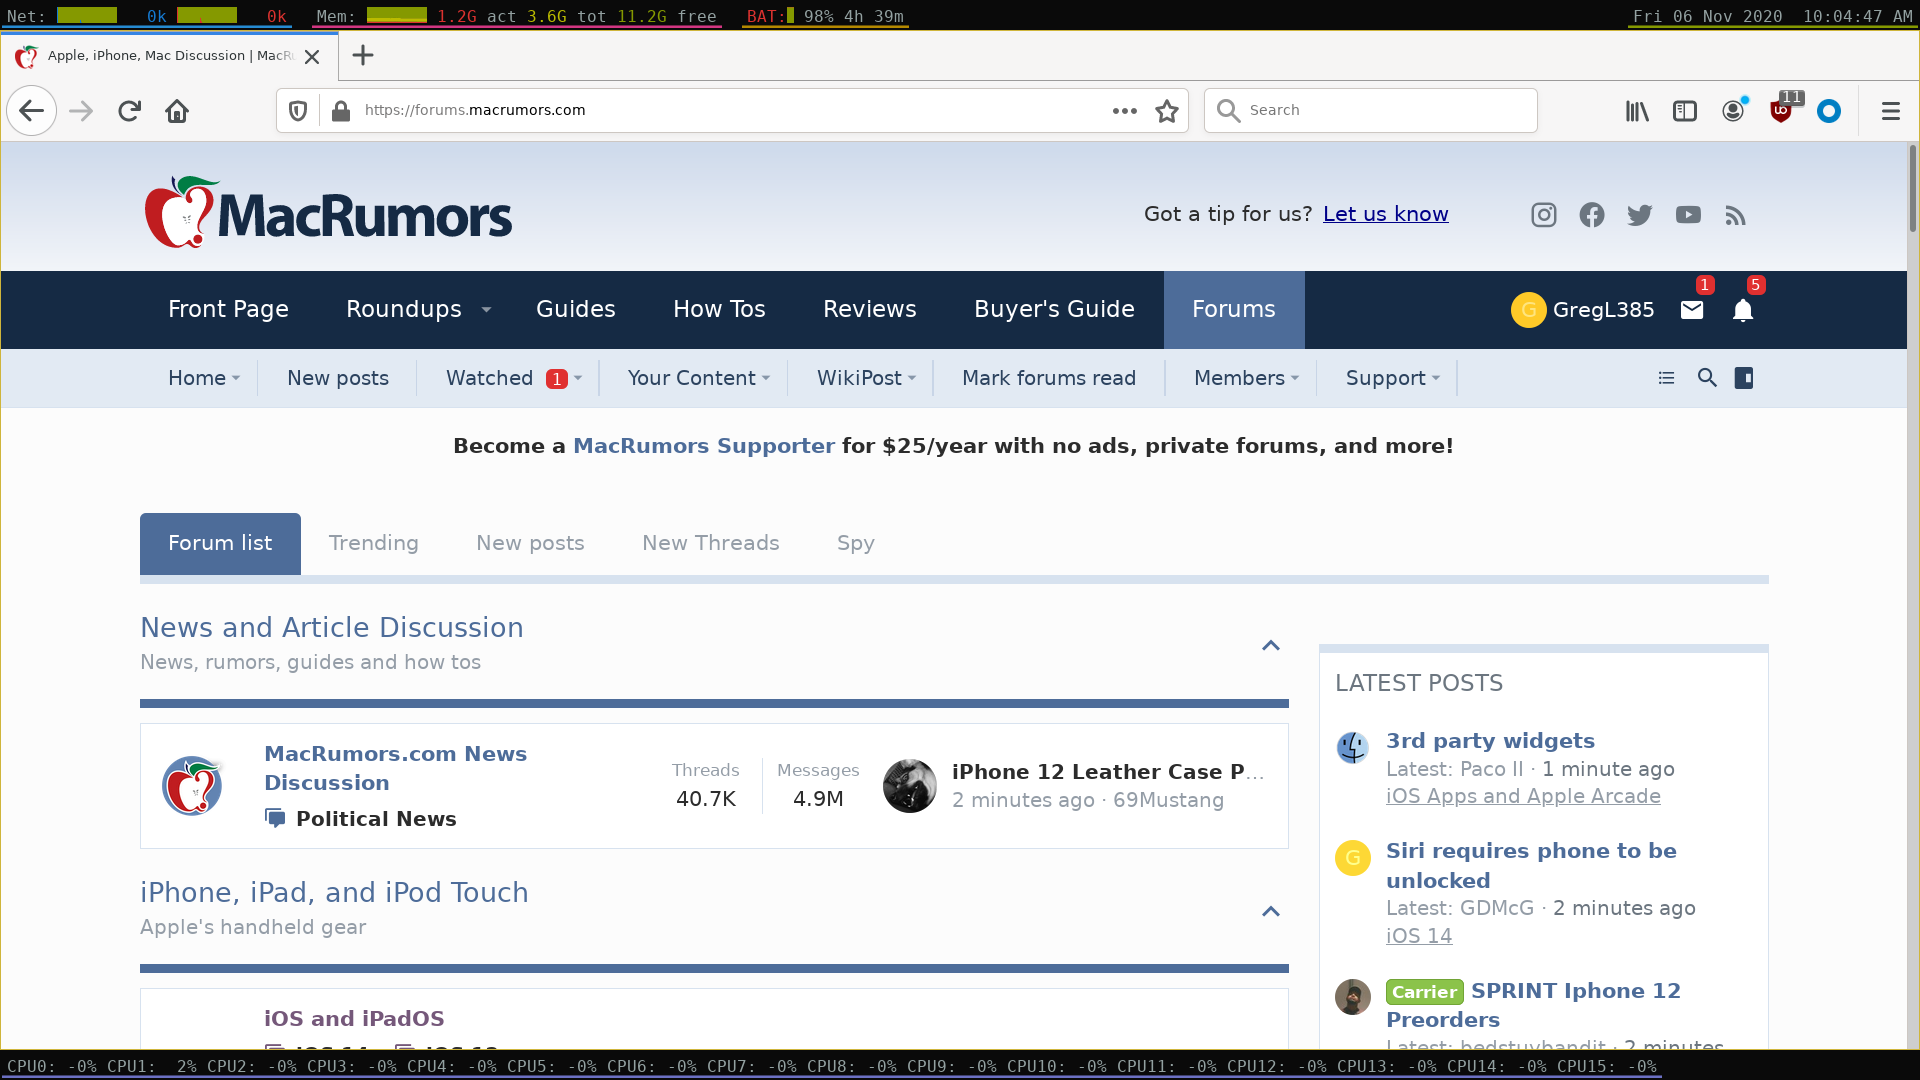Viewport: 1920px width, 1080px height.
Task: Open the How Tos menu item
Action: point(719,310)
